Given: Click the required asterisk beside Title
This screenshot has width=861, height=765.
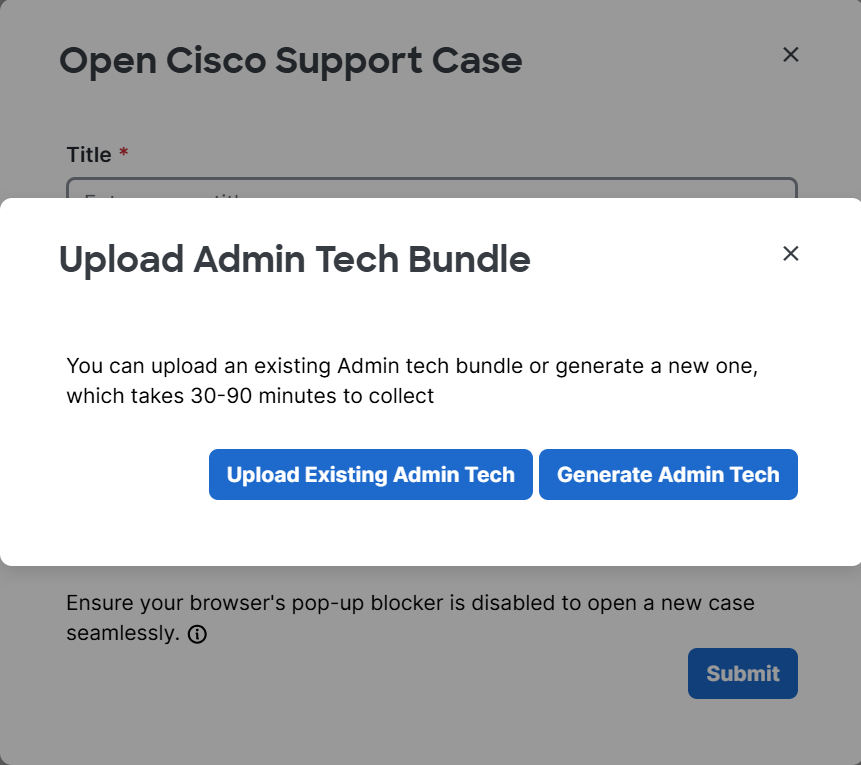Looking at the screenshot, I should [123, 155].
